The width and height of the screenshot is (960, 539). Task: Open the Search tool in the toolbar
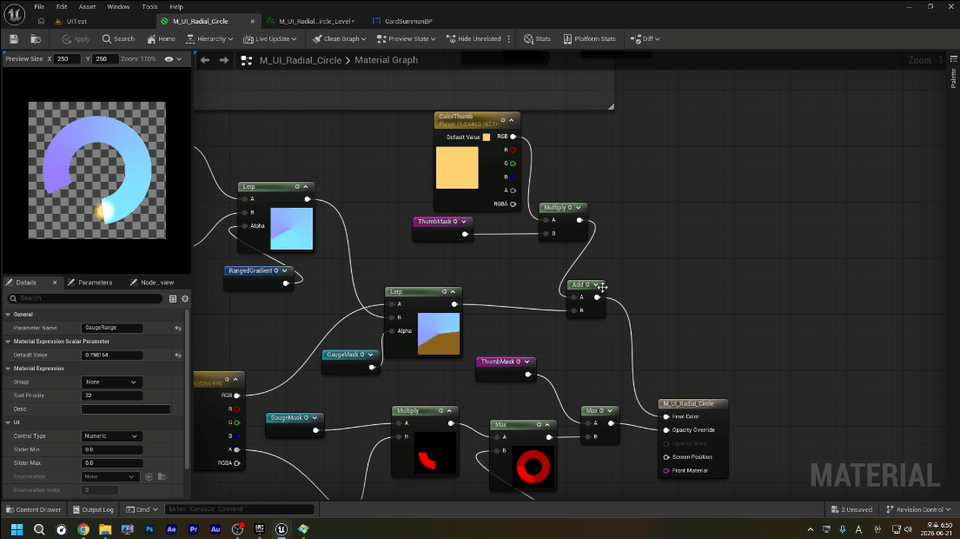click(x=118, y=39)
